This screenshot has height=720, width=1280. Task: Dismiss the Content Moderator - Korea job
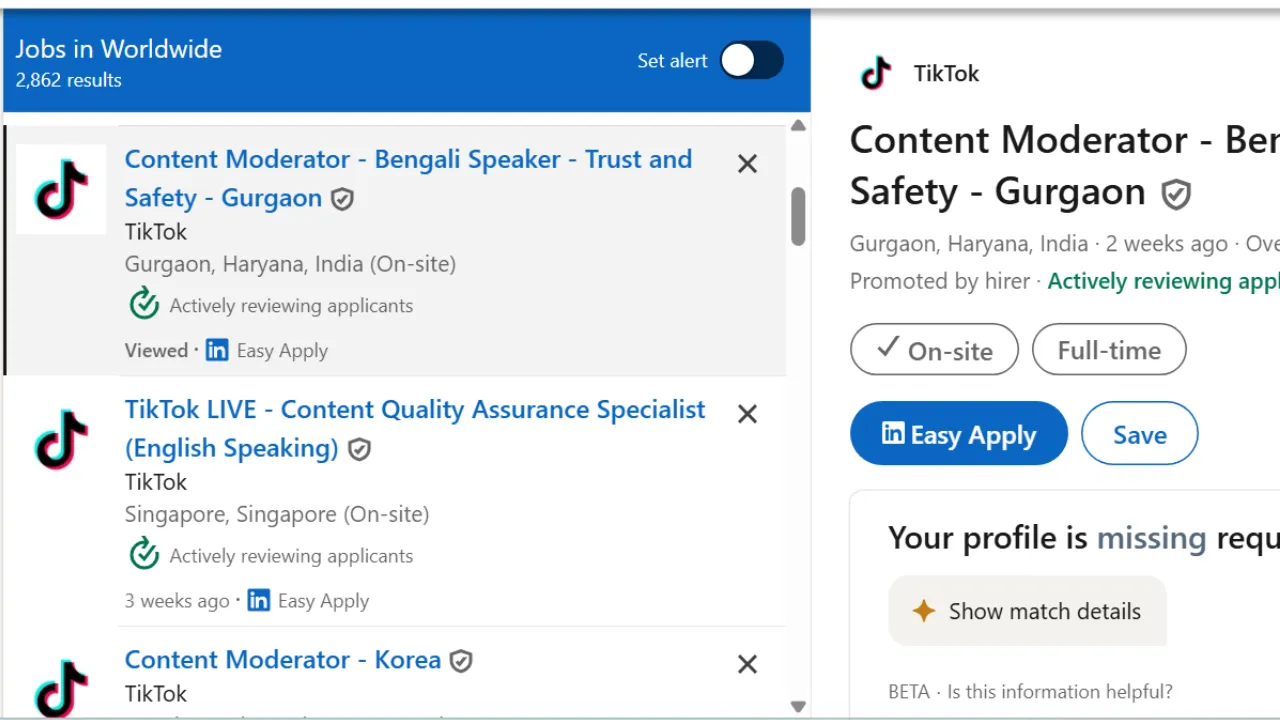tap(747, 664)
